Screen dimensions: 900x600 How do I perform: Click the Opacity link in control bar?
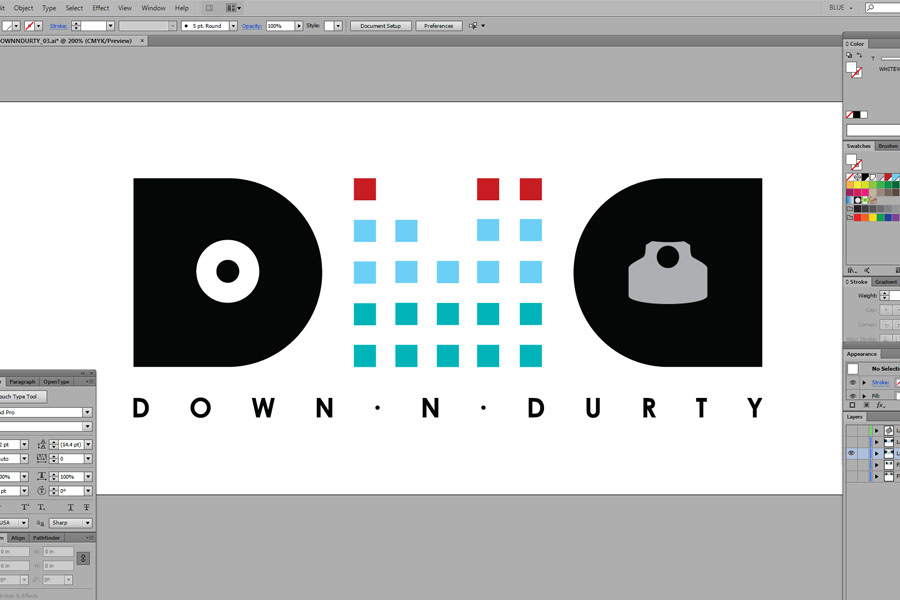tap(252, 26)
